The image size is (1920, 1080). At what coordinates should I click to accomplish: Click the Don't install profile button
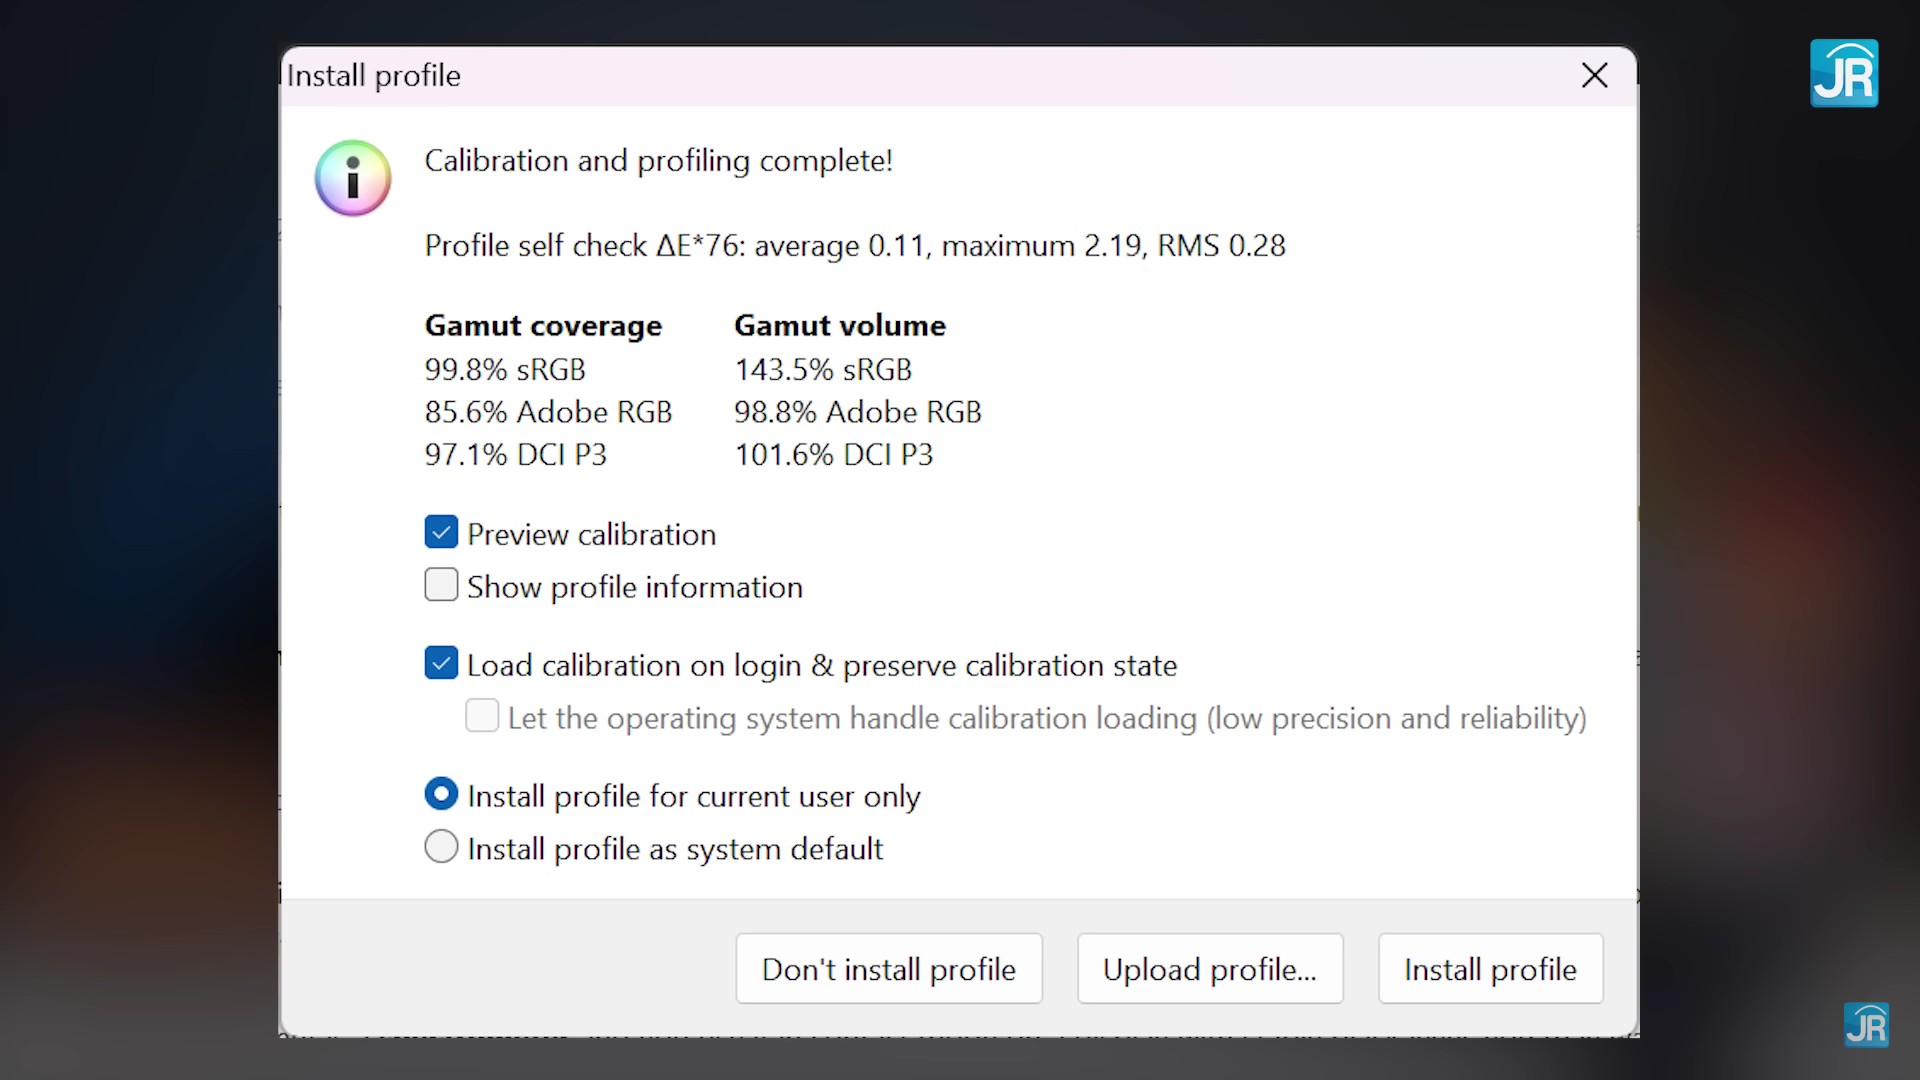(x=888, y=969)
